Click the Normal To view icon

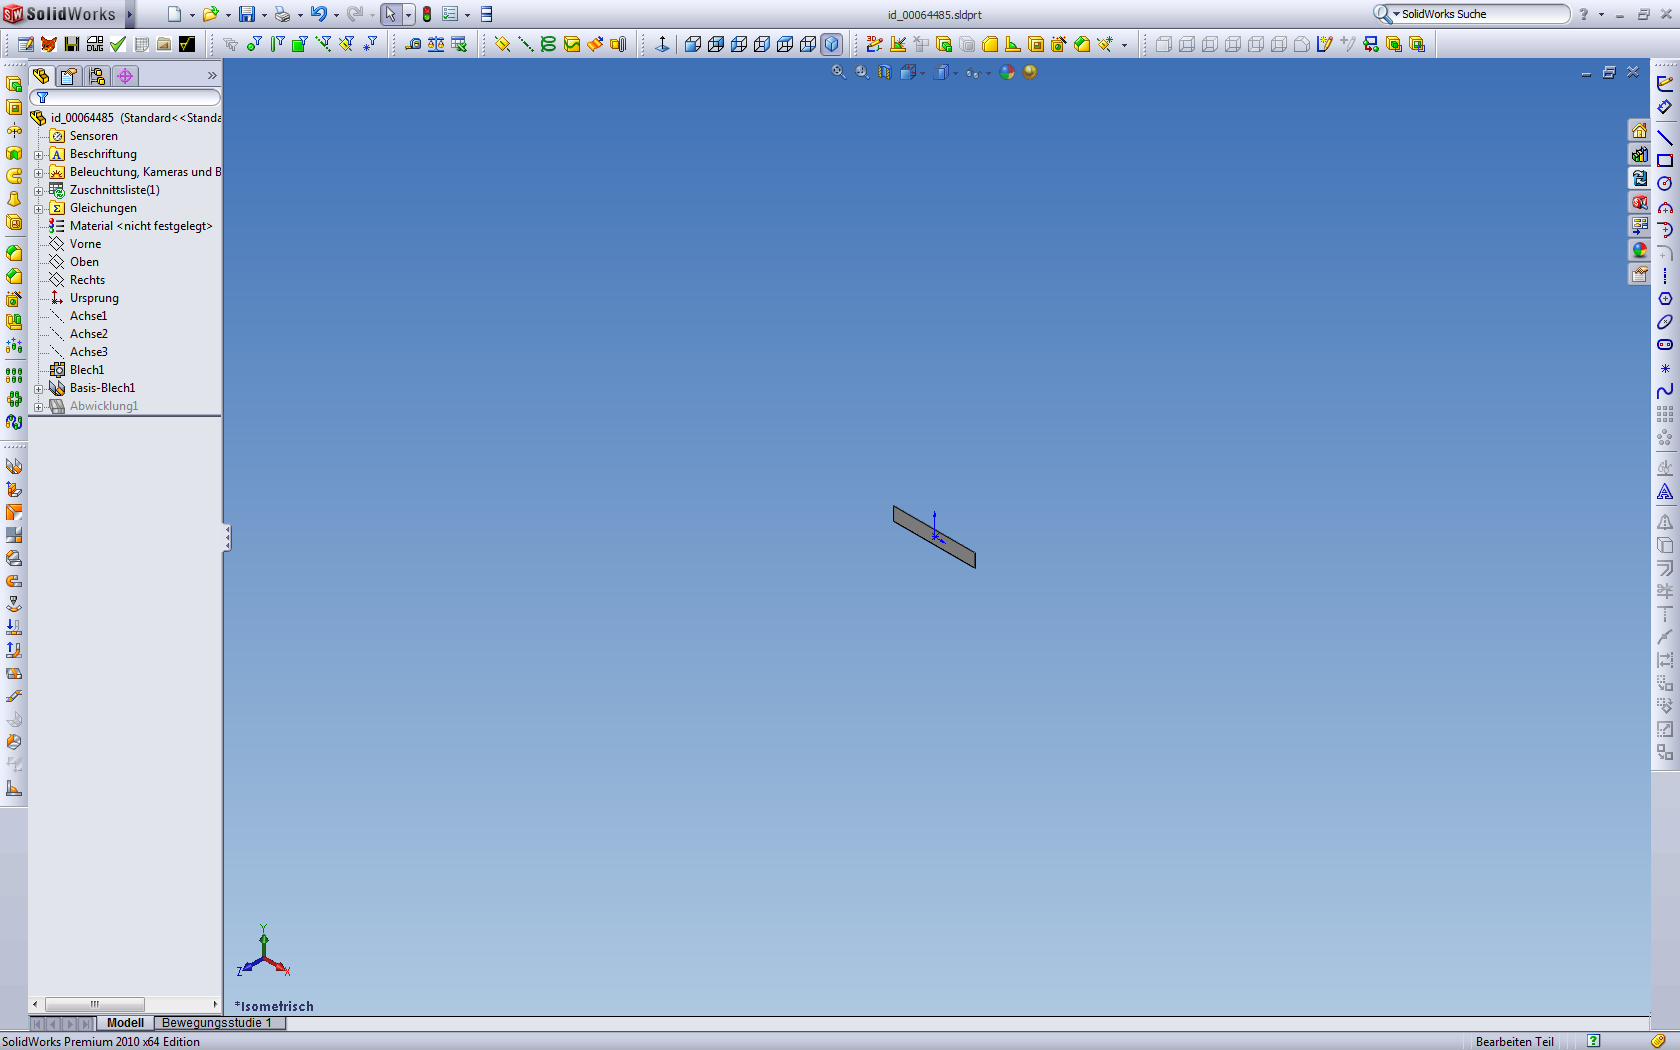click(662, 44)
